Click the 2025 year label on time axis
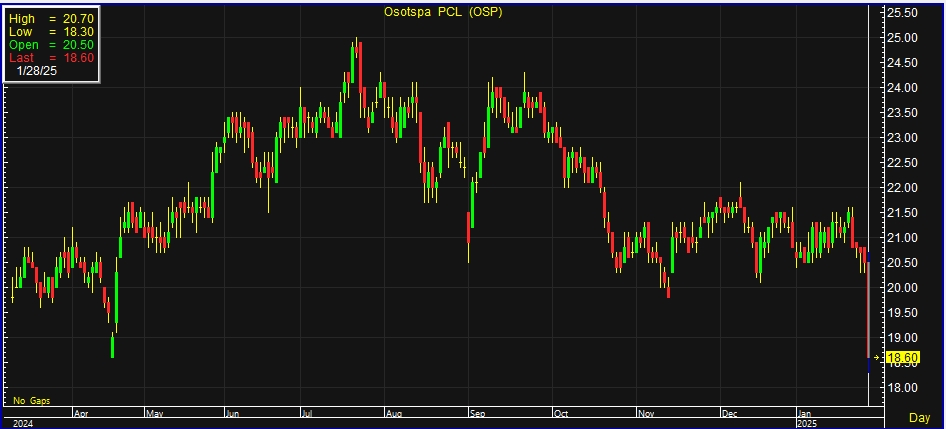This screenshot has height=429, width=946. tap(808, 423)
